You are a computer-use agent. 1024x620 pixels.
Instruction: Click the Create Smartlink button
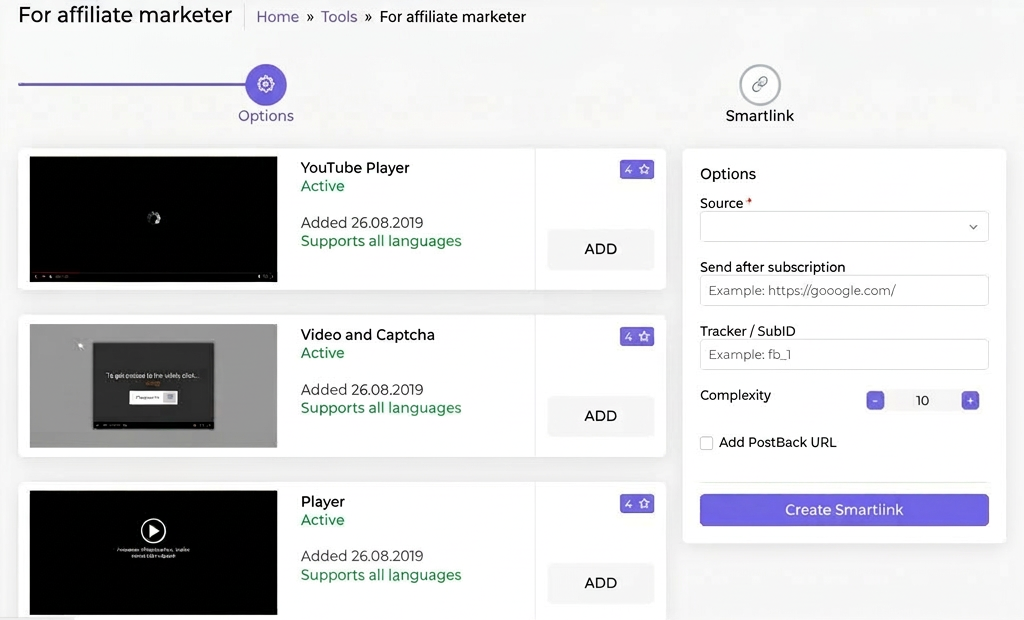[x=844, y=510]
